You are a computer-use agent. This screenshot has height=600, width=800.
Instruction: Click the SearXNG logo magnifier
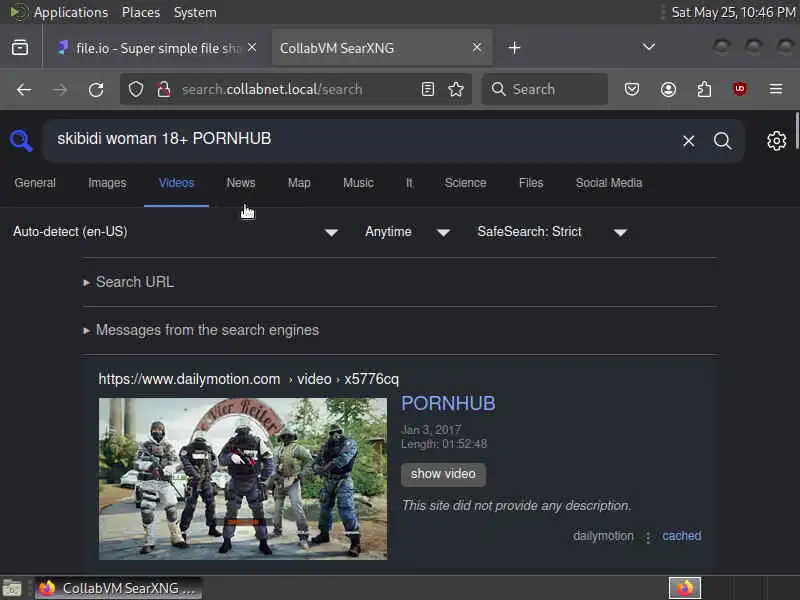point(21,140)
